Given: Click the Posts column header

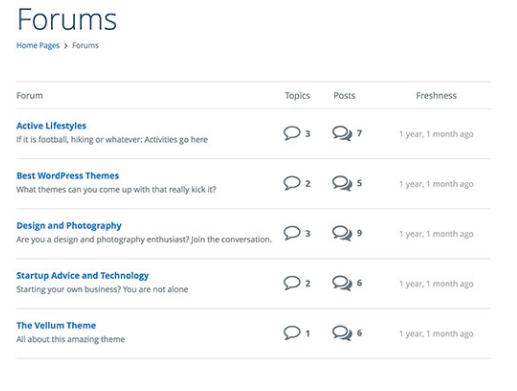Looking at the screenshot, I should [x=344, y=96].
